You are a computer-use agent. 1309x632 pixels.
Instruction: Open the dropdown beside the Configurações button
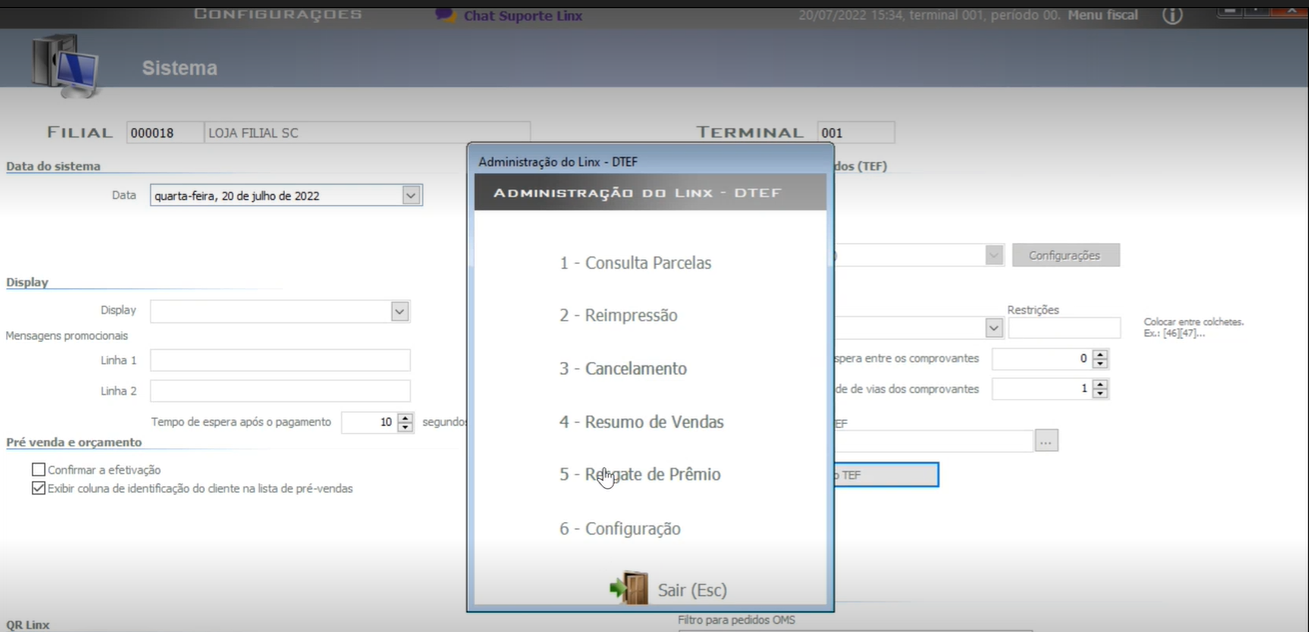click(994, 255)
